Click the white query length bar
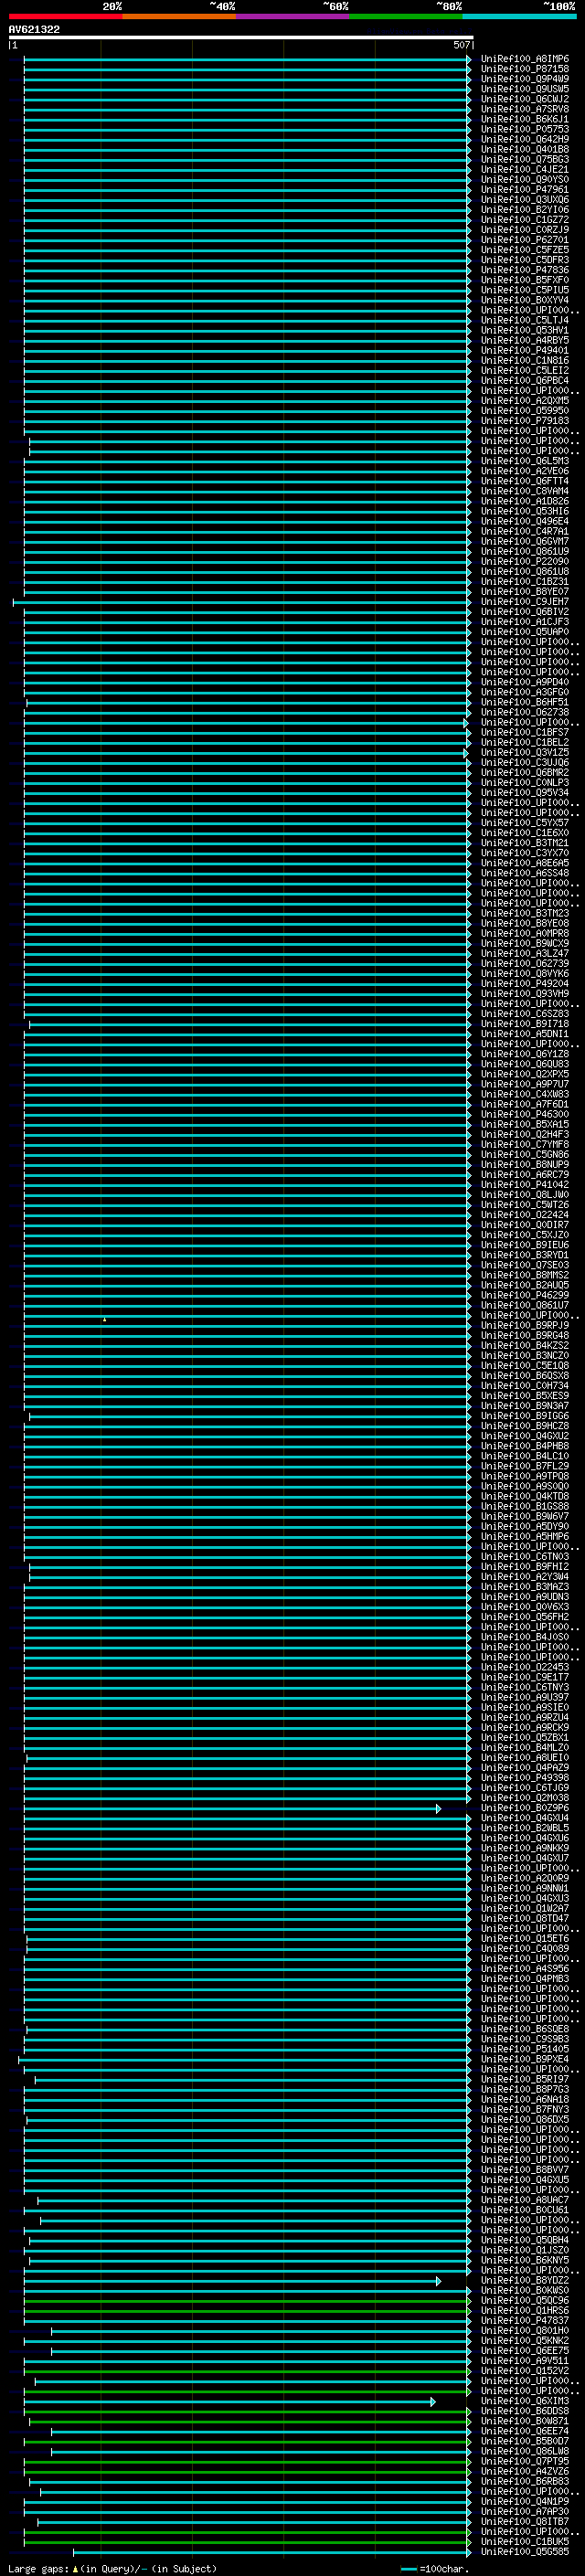585x2576 pixels. coord(241,38)
